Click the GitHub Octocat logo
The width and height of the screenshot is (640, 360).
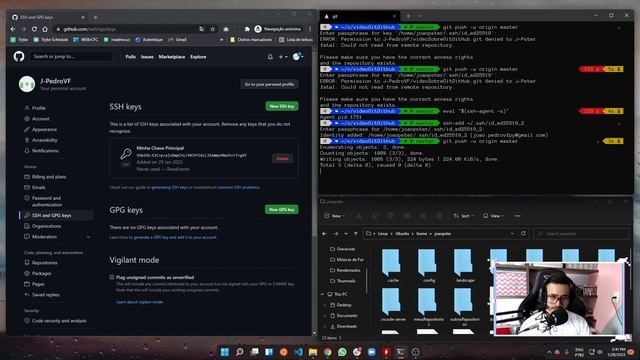pos(19,56)
